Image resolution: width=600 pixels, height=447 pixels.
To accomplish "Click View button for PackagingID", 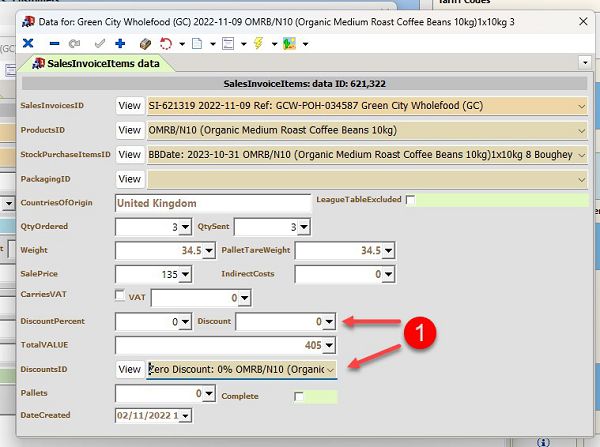I will (130, 179).
